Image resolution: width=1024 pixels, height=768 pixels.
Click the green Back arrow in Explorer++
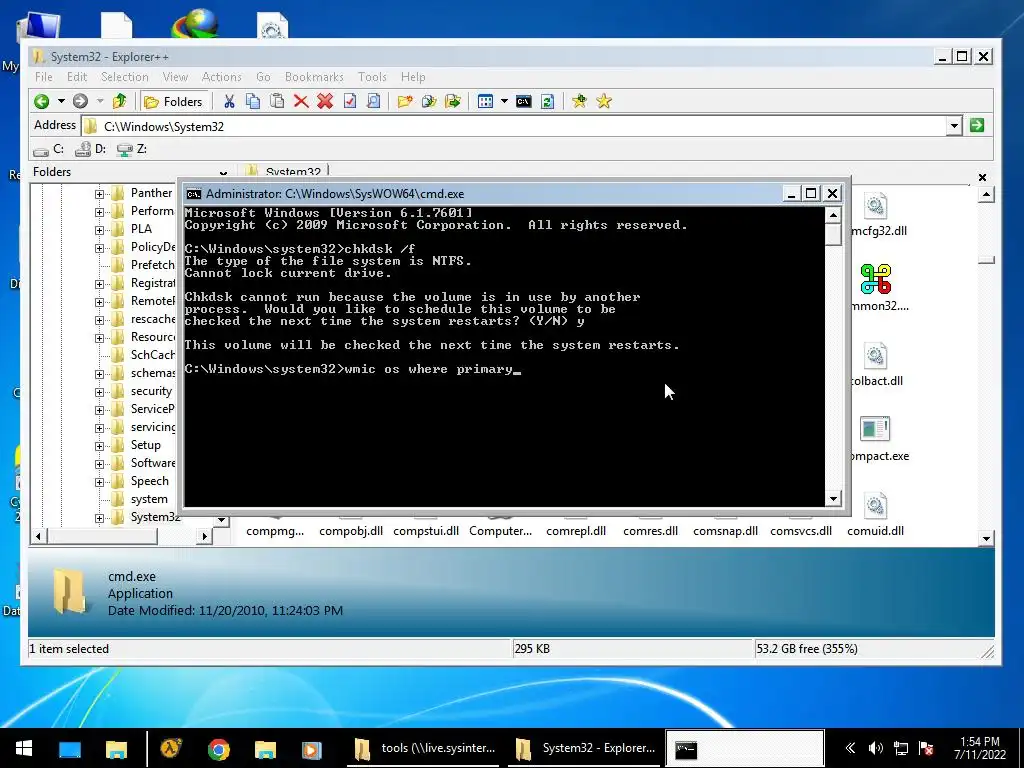42,101
